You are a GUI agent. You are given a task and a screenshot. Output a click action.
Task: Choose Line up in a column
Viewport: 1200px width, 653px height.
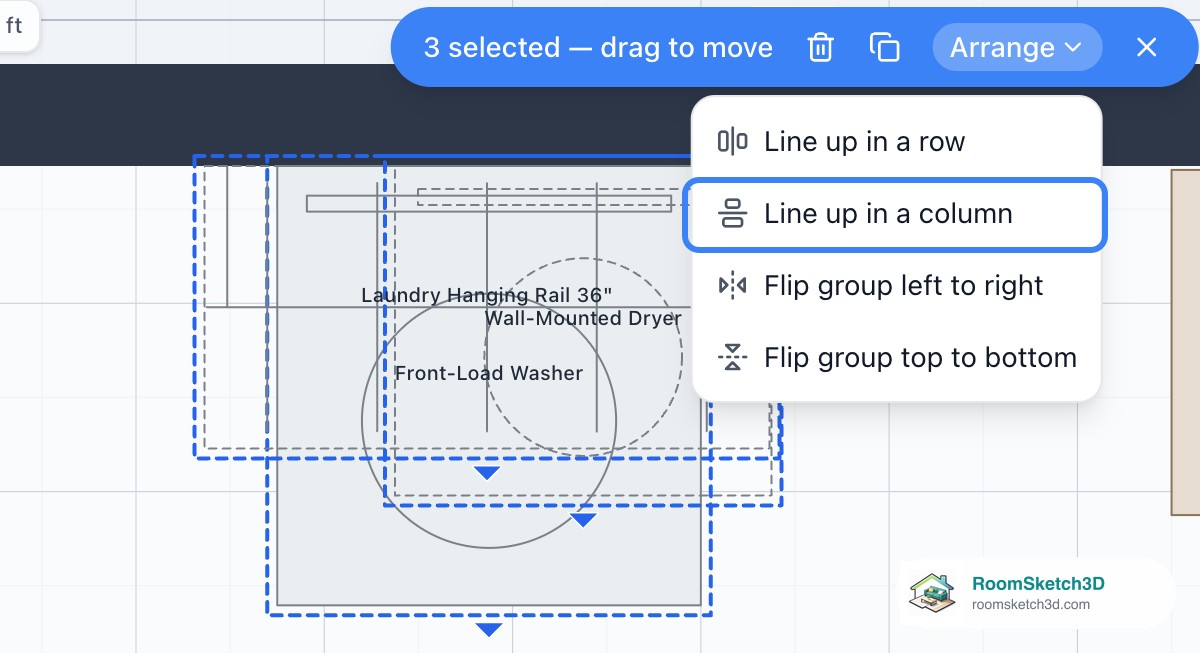point(896,214)
